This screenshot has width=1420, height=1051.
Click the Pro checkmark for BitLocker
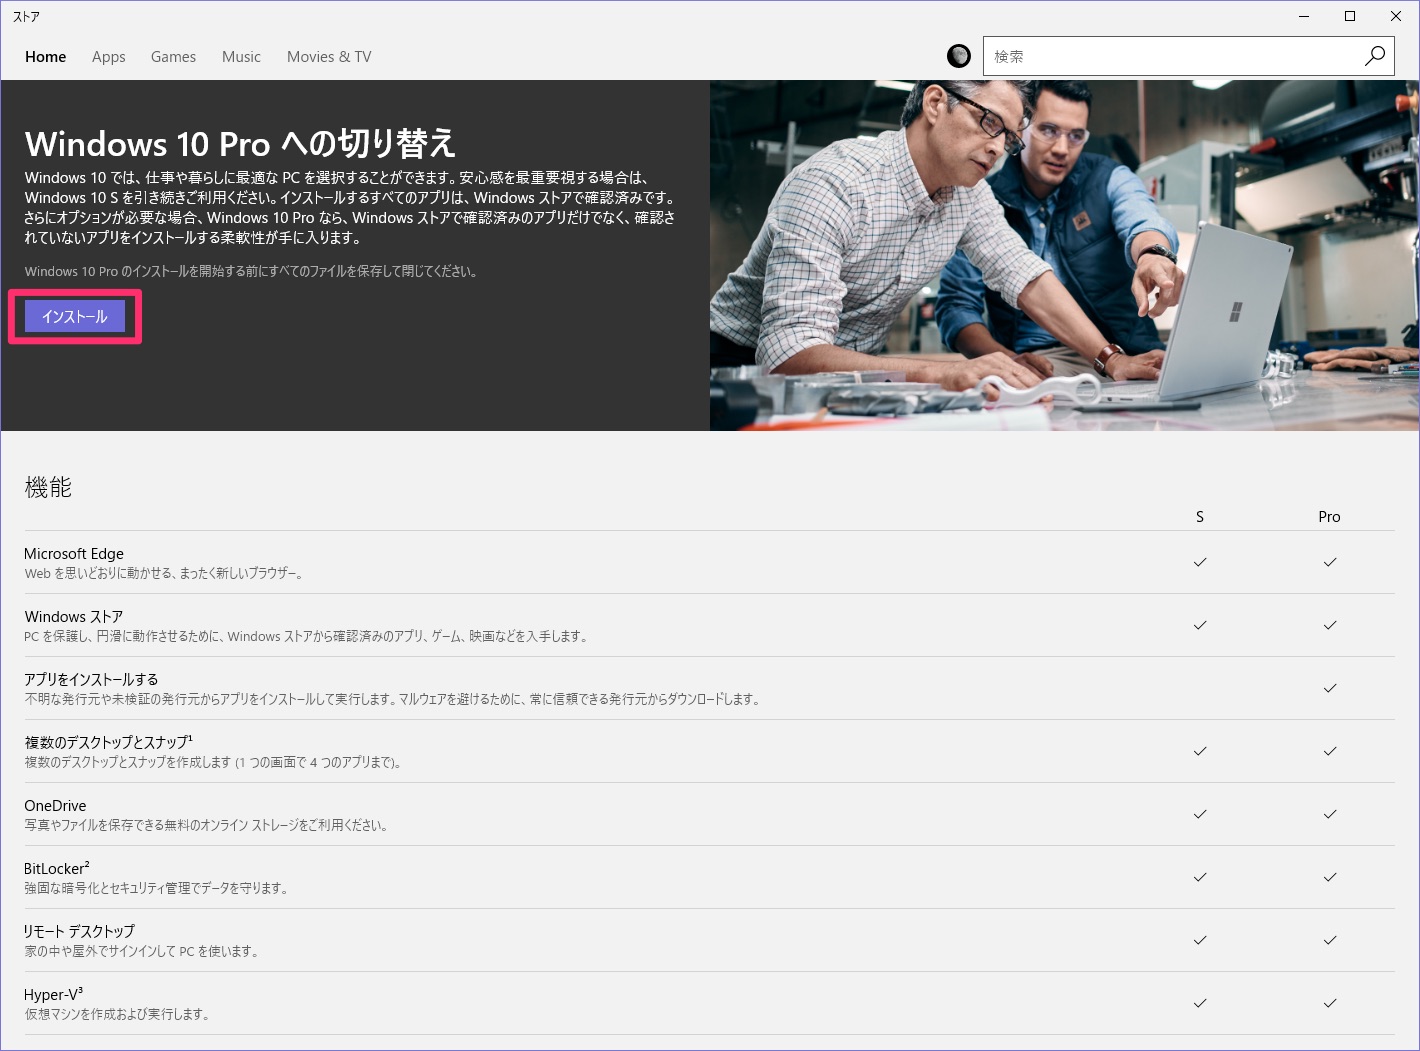coord(1330,877)
